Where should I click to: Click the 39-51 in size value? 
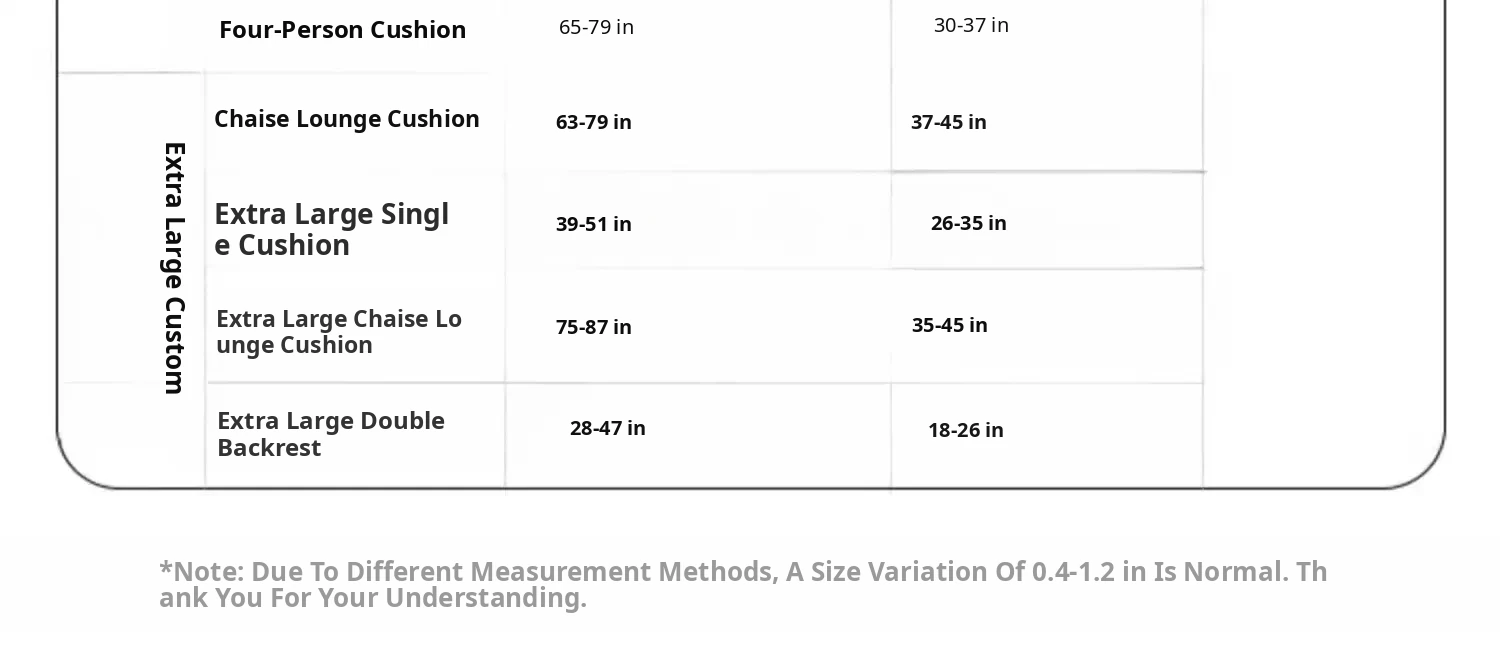[x=594, y=224]
